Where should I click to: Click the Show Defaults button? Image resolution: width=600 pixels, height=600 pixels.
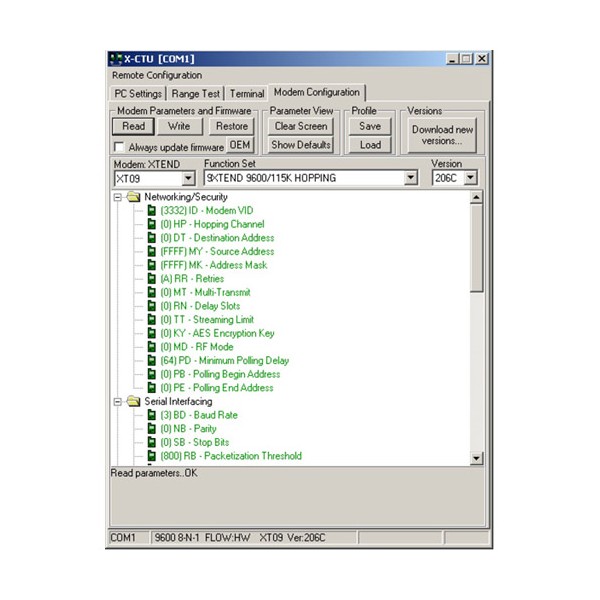(x=301, y=145)
